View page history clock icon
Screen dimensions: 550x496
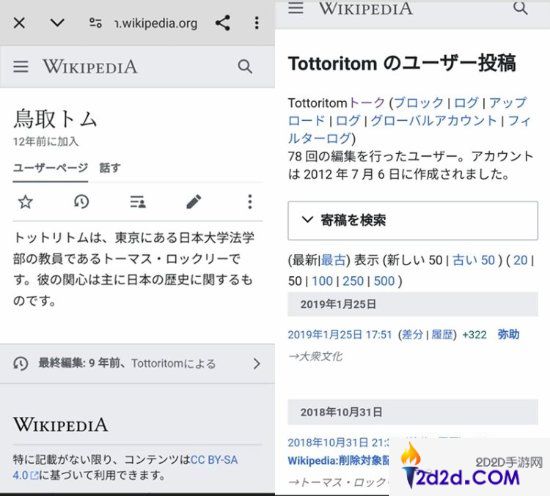coord(81,202)
